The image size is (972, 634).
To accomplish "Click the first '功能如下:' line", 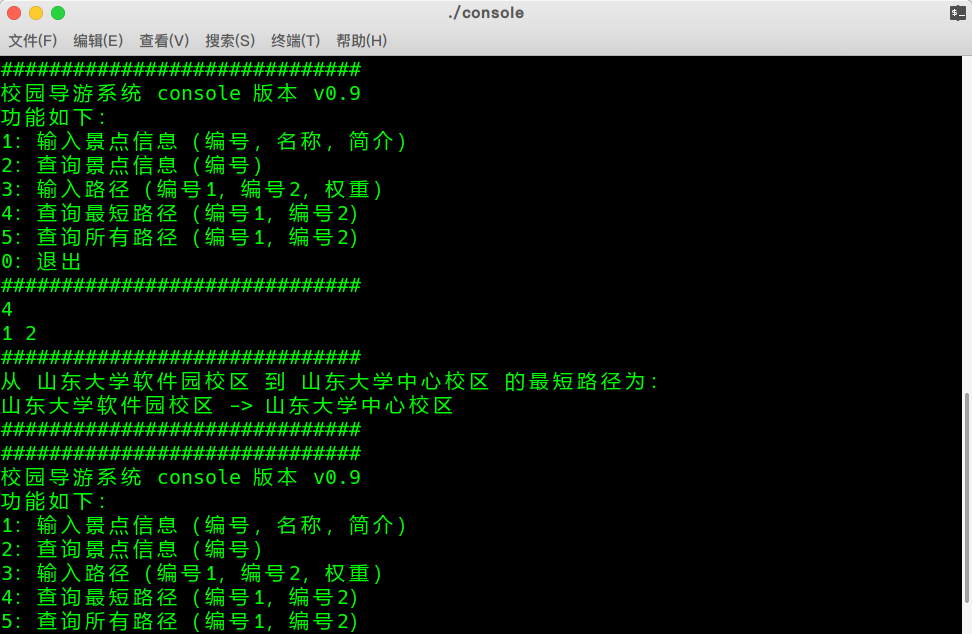I will click(53, 118).
